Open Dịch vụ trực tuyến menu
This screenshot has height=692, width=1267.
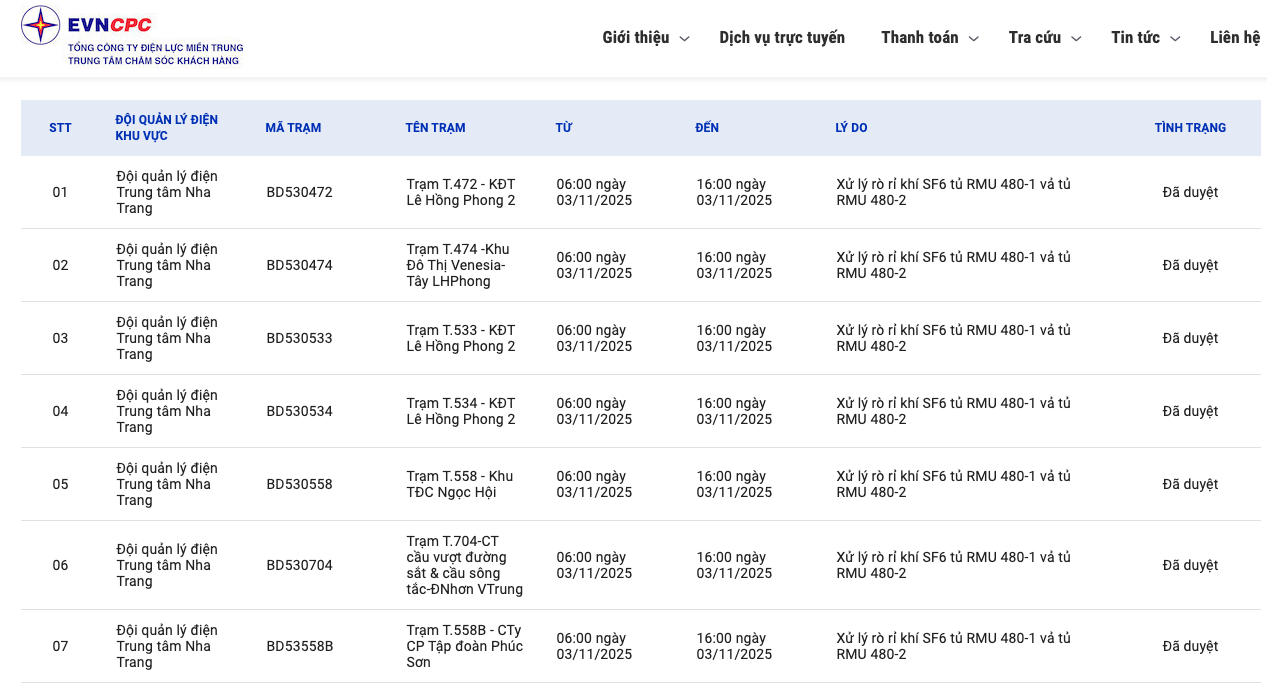pyautogui.click(x=781, y=38)
